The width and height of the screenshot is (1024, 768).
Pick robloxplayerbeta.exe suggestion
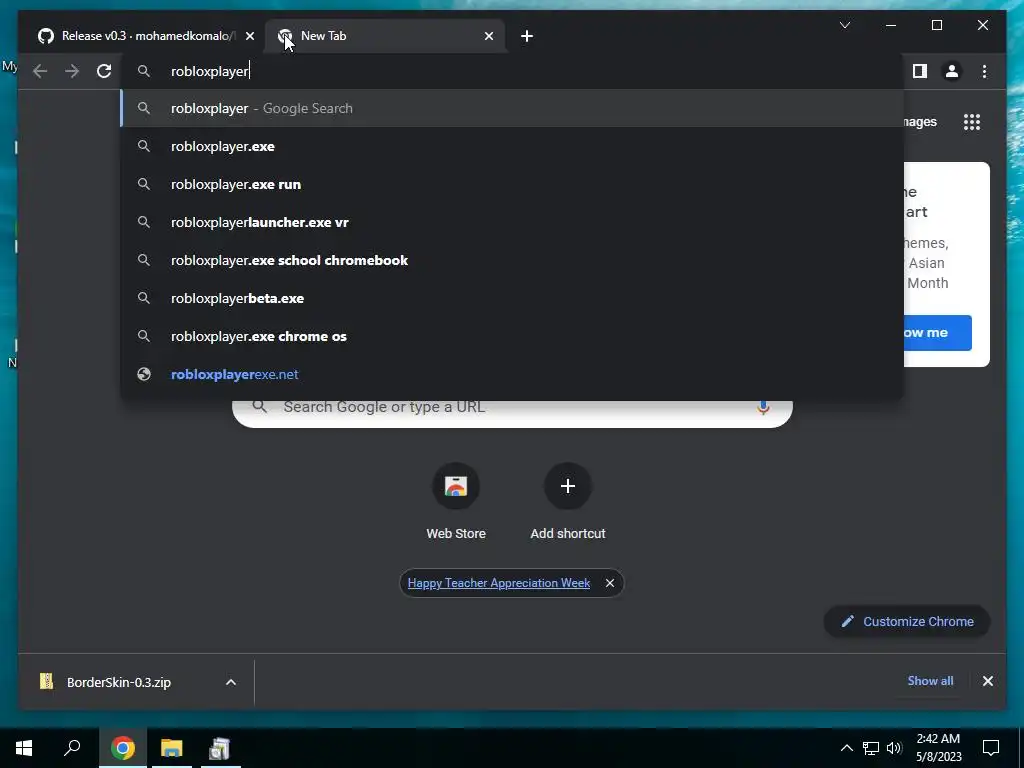[x=513, y=298]
